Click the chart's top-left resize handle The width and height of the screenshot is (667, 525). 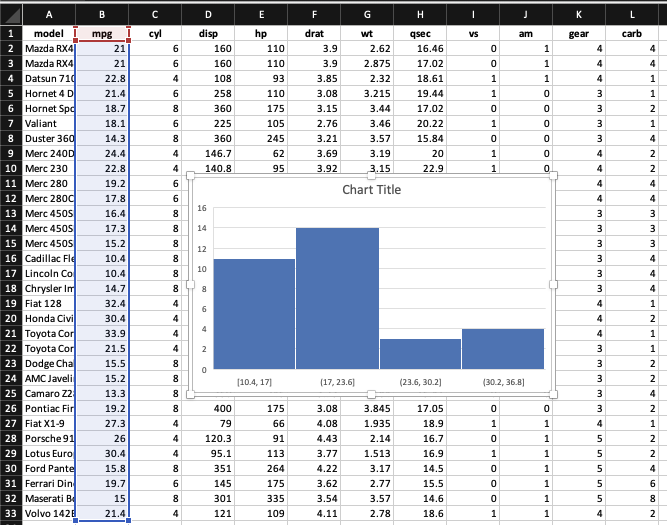(189, 176)
